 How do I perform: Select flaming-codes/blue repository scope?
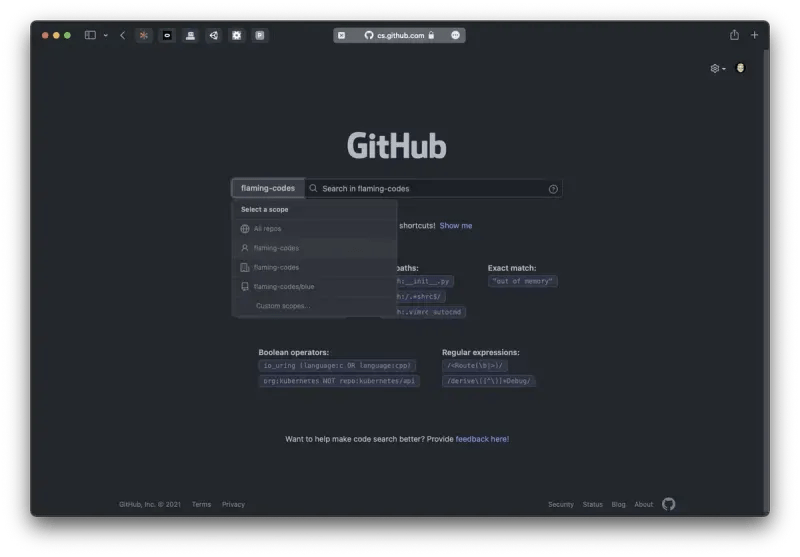pyautogui.click(x=315, y=287)
